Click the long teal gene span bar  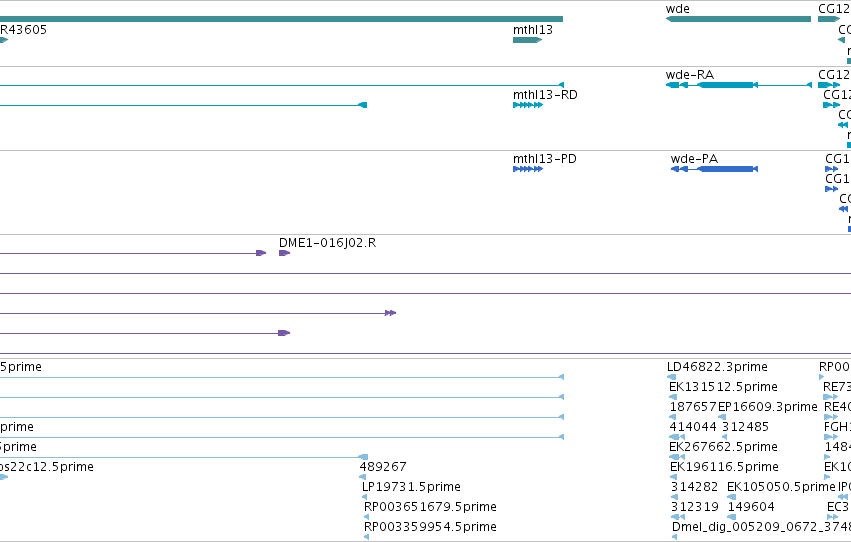(281, 19)
